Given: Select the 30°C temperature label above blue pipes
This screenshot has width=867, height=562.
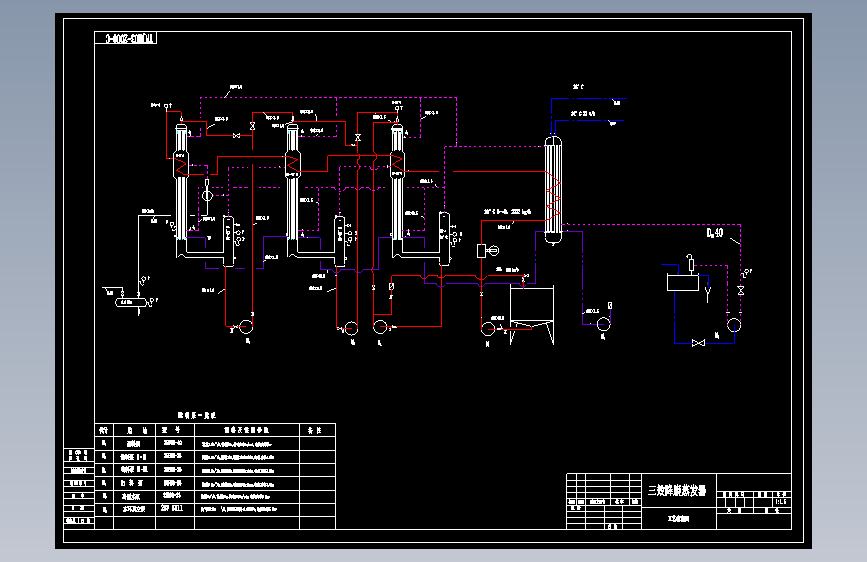Looking at the screenshot, I should (578, 87).
